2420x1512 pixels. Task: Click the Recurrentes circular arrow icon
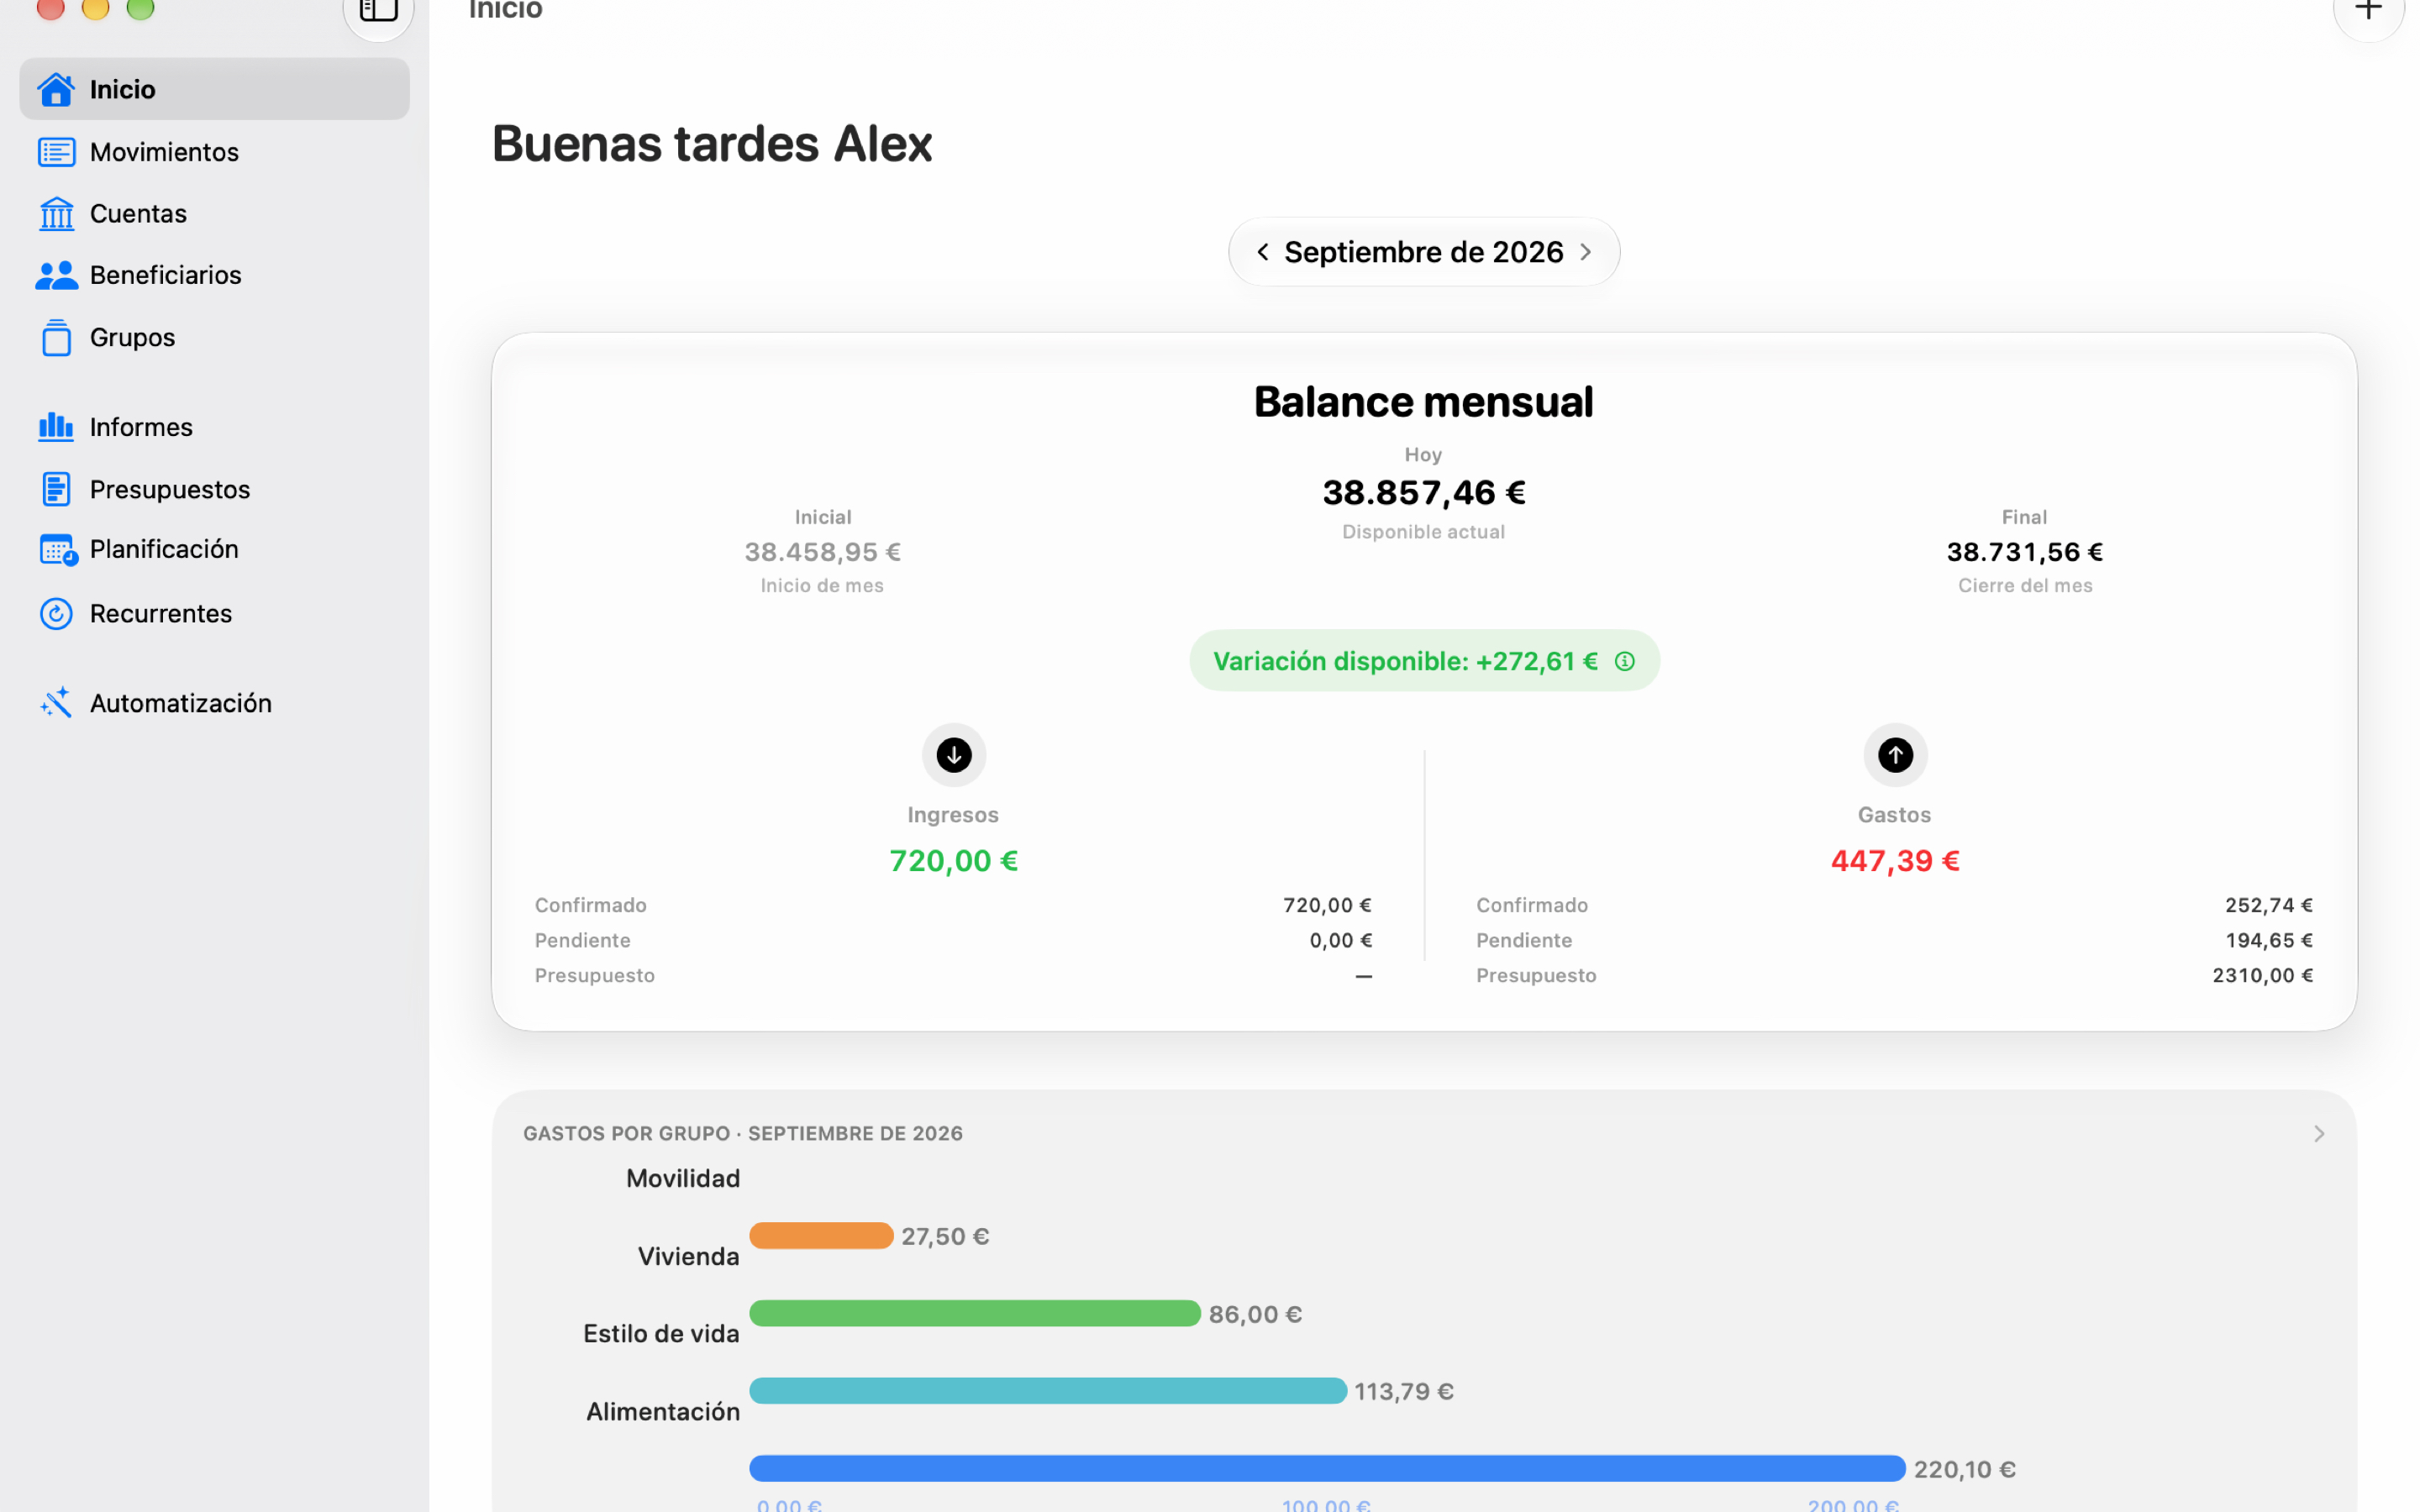56,613
